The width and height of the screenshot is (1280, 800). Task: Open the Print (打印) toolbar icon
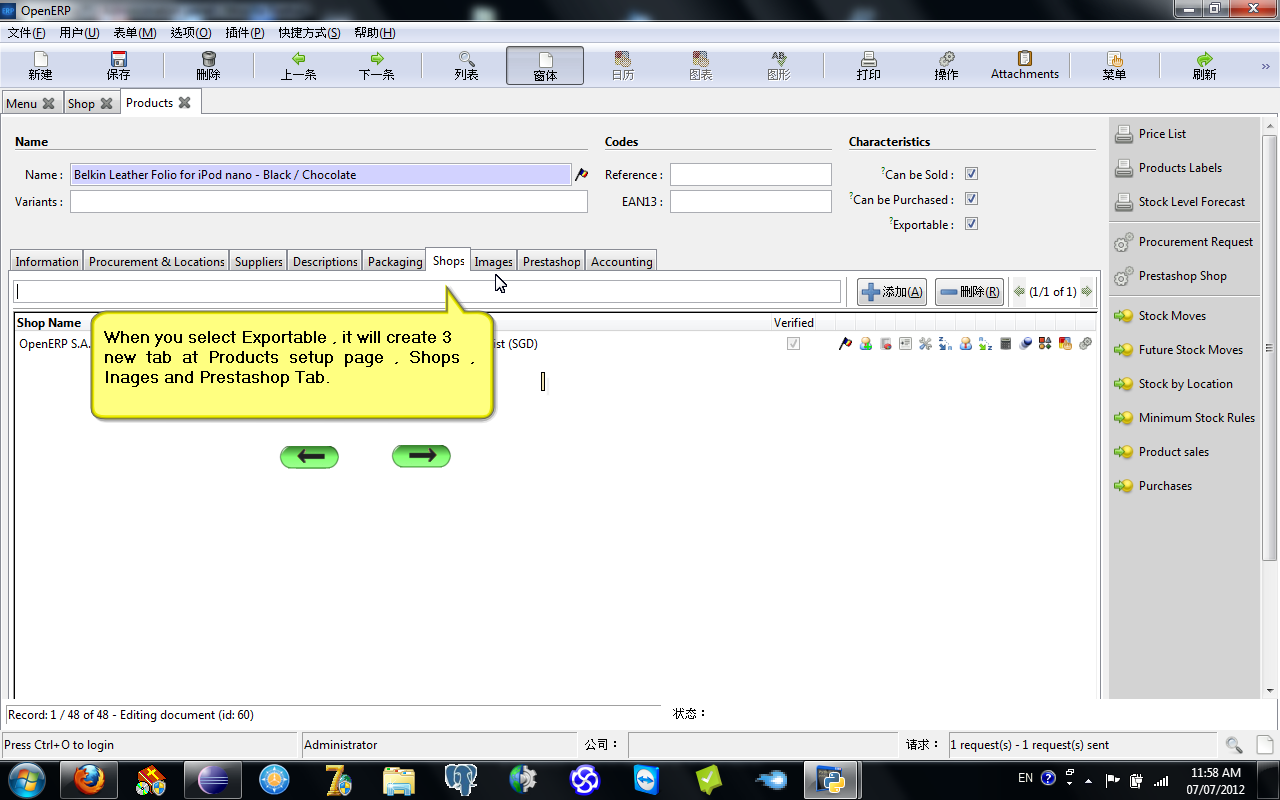[x=869, y=66]
